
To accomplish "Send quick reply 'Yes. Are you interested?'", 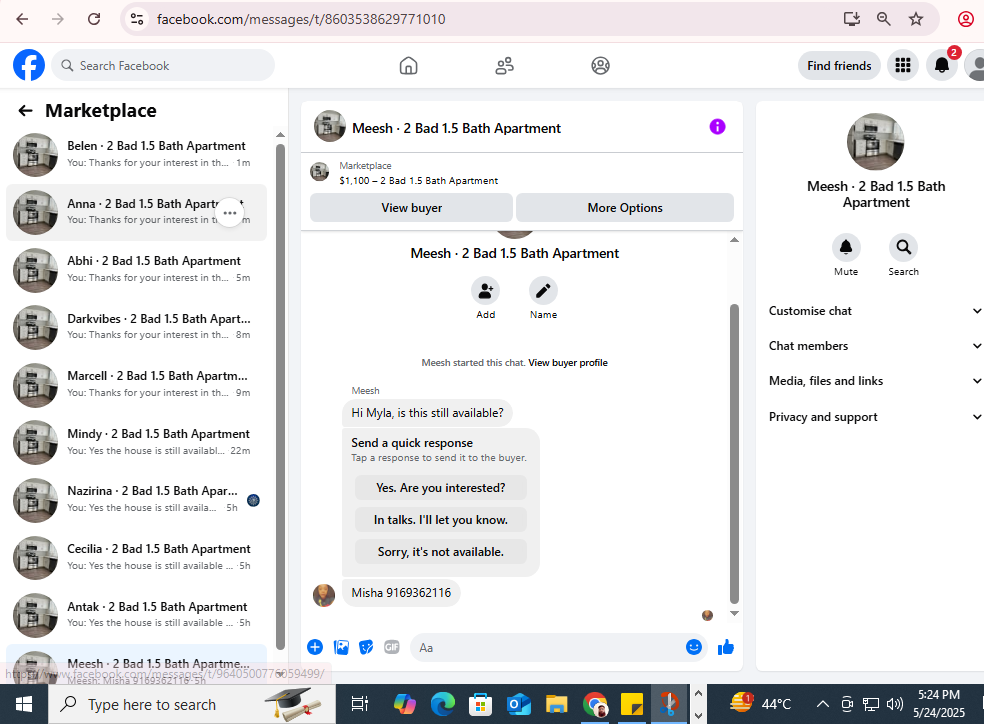I will [x=441, y=487].
